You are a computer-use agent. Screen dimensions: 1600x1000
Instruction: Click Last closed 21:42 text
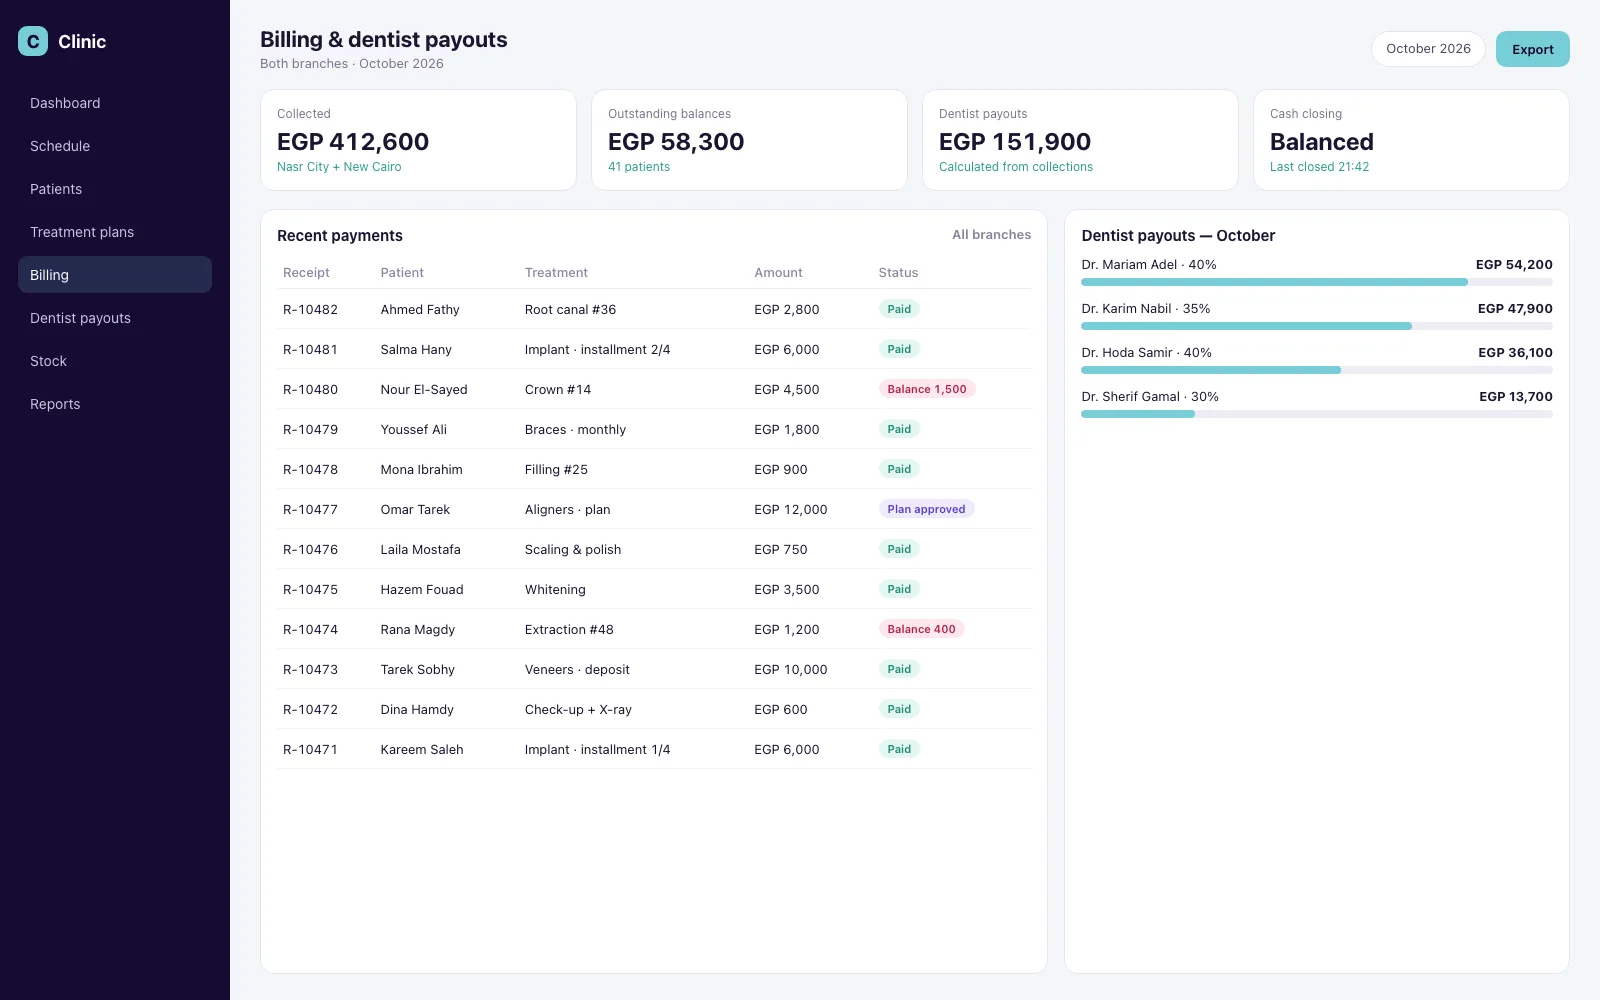pos(1319,167)
